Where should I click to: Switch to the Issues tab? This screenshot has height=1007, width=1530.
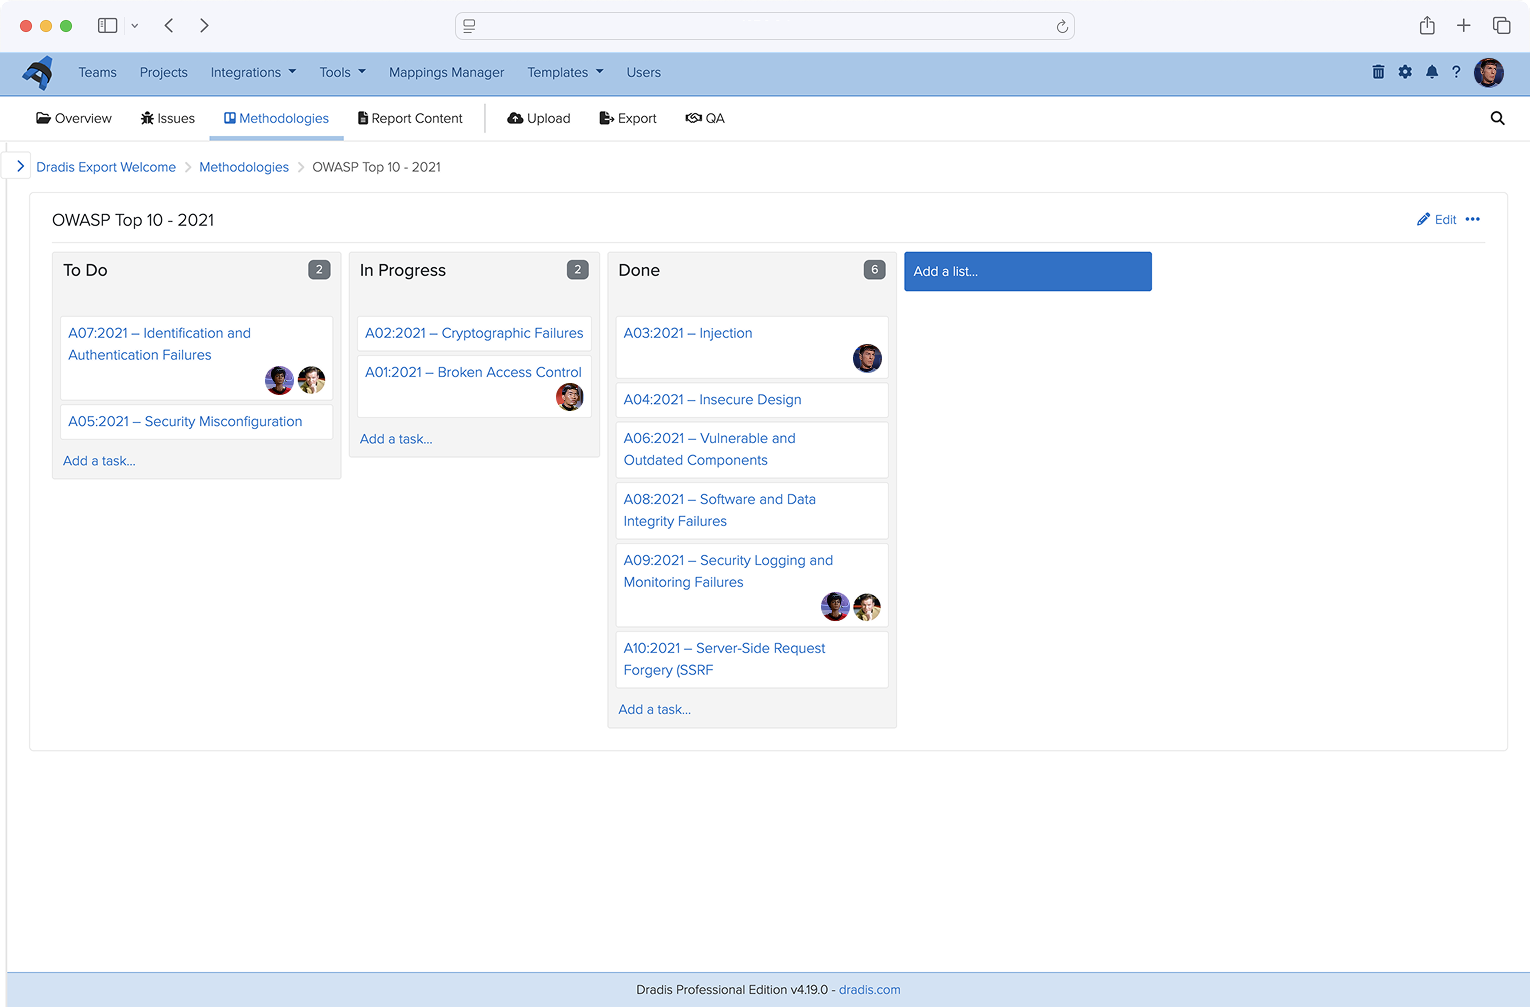[167, 118]
